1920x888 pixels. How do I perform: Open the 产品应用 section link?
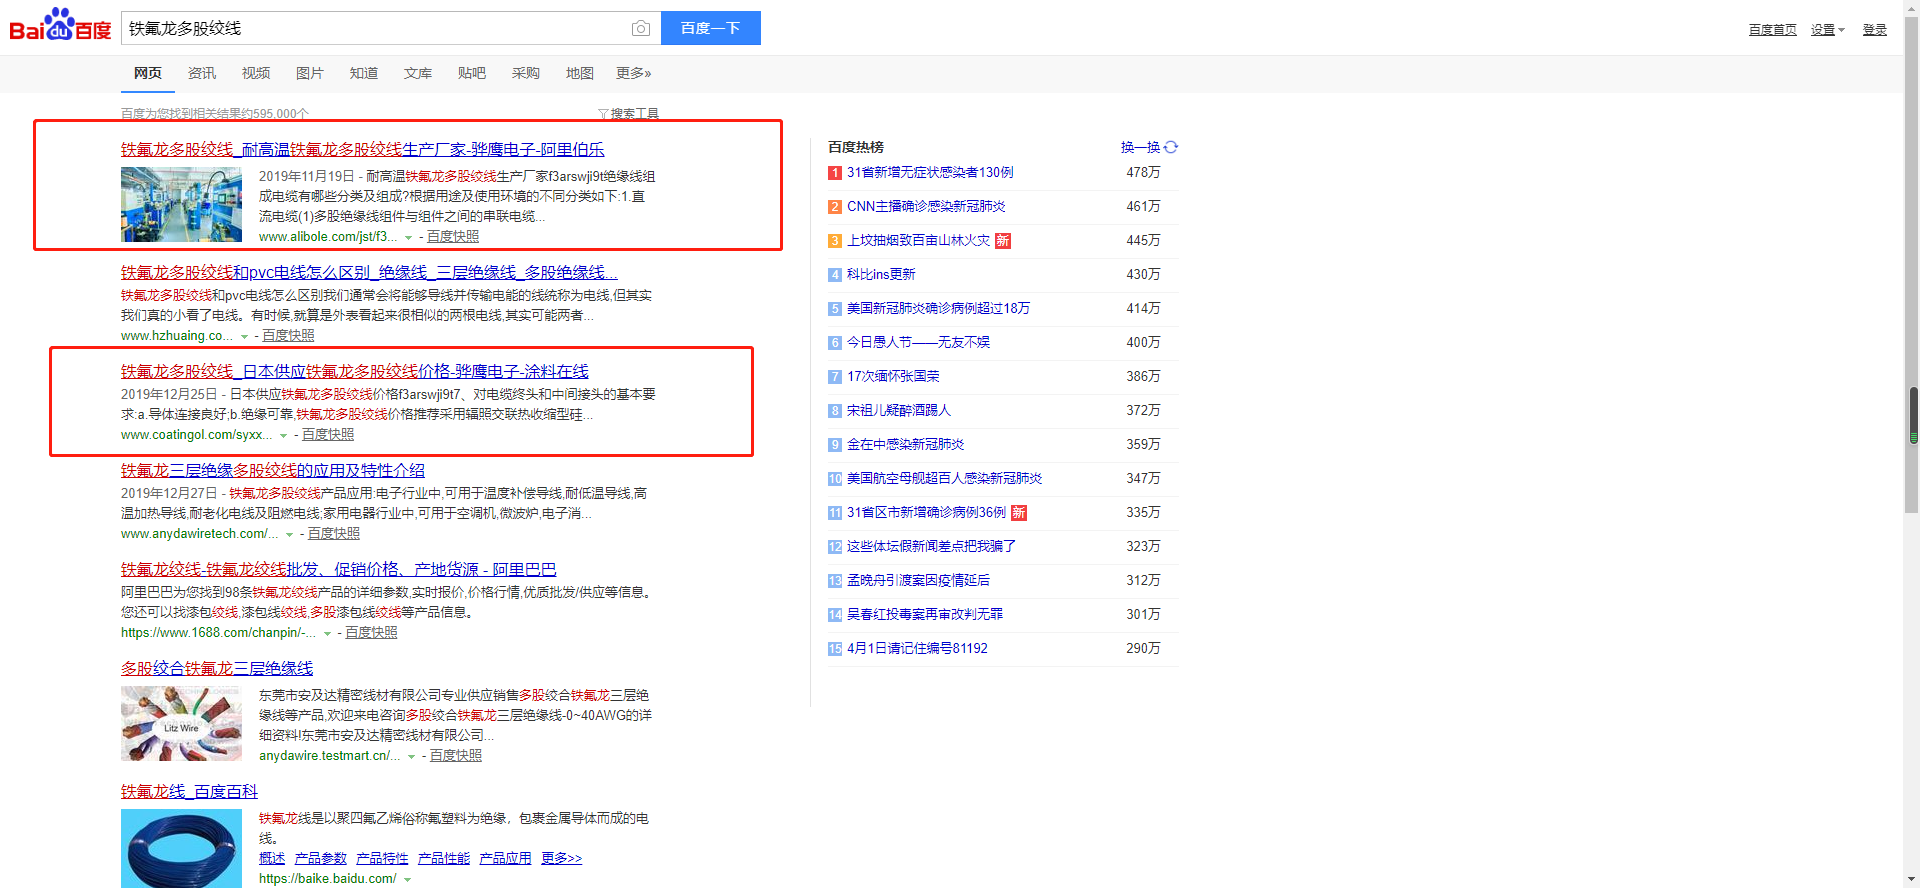505,859
